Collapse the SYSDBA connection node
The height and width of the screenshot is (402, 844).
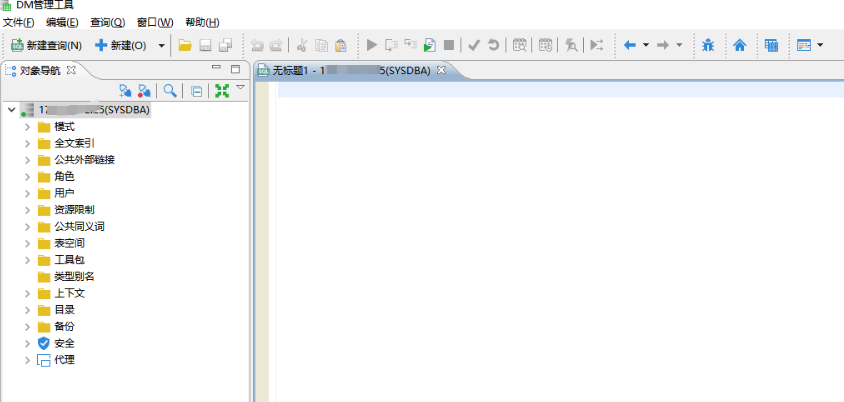click(12, 110)
